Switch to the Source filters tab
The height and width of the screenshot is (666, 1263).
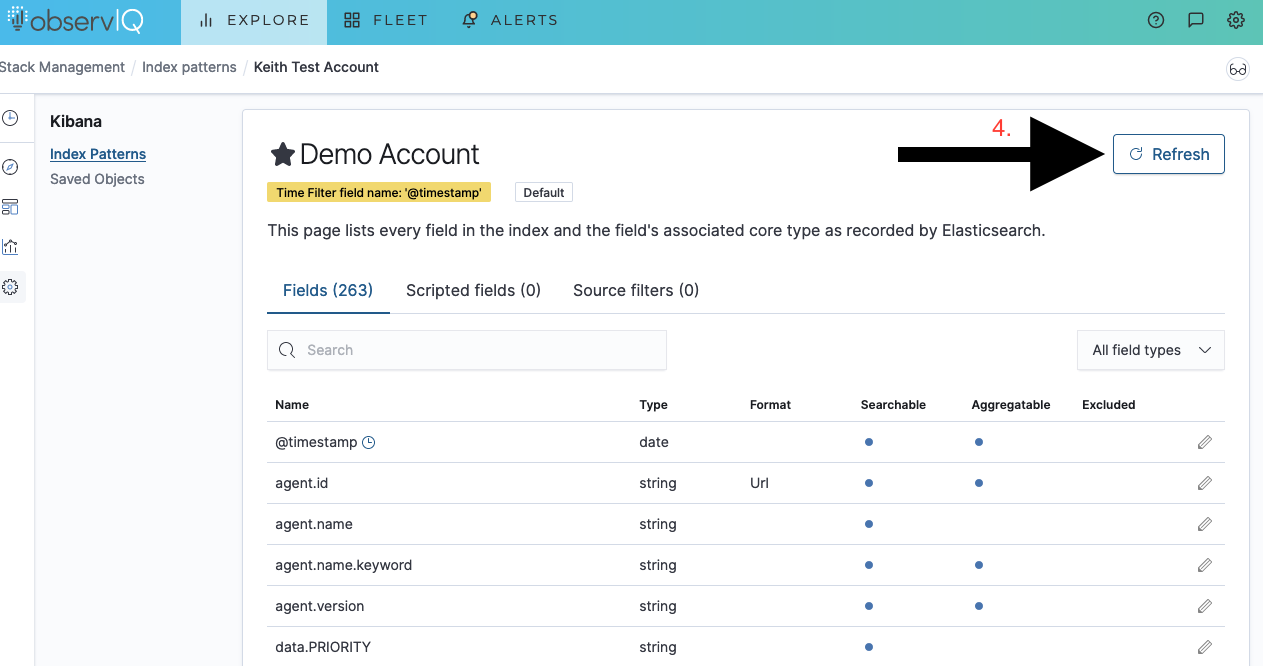pyautogui.click(x=636, y=290)
